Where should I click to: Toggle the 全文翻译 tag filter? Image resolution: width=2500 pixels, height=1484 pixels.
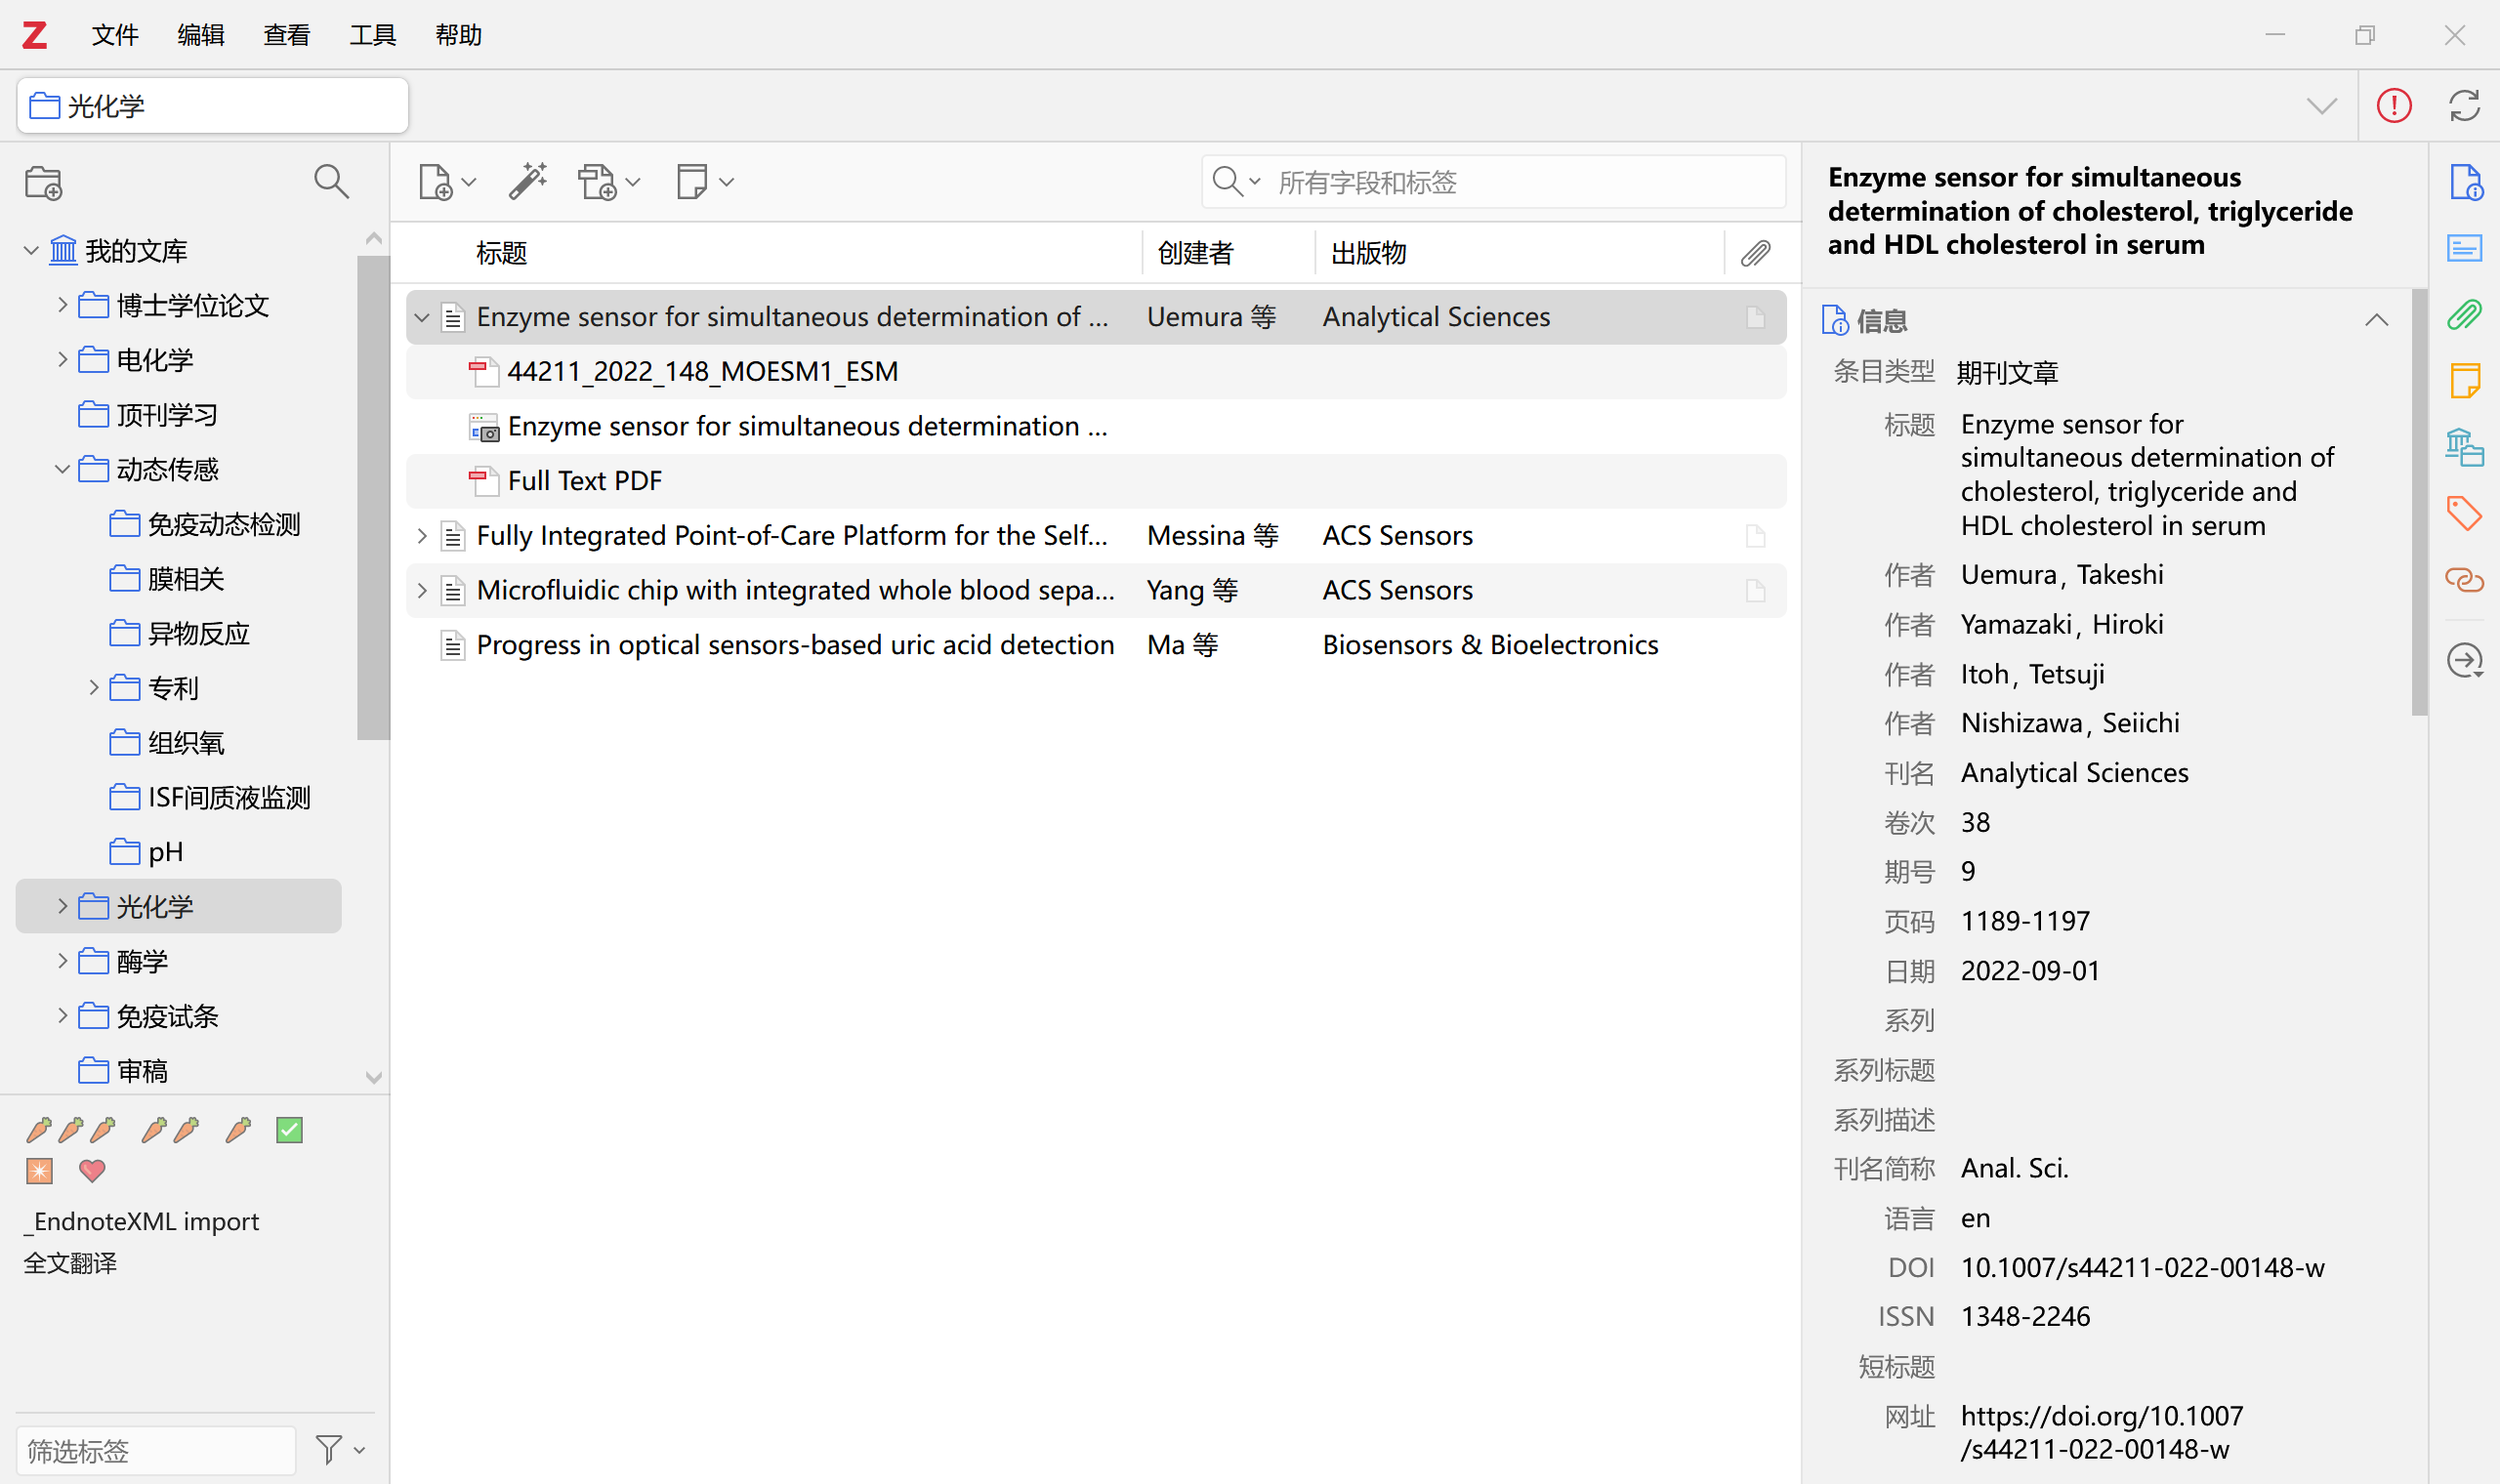70,1263
